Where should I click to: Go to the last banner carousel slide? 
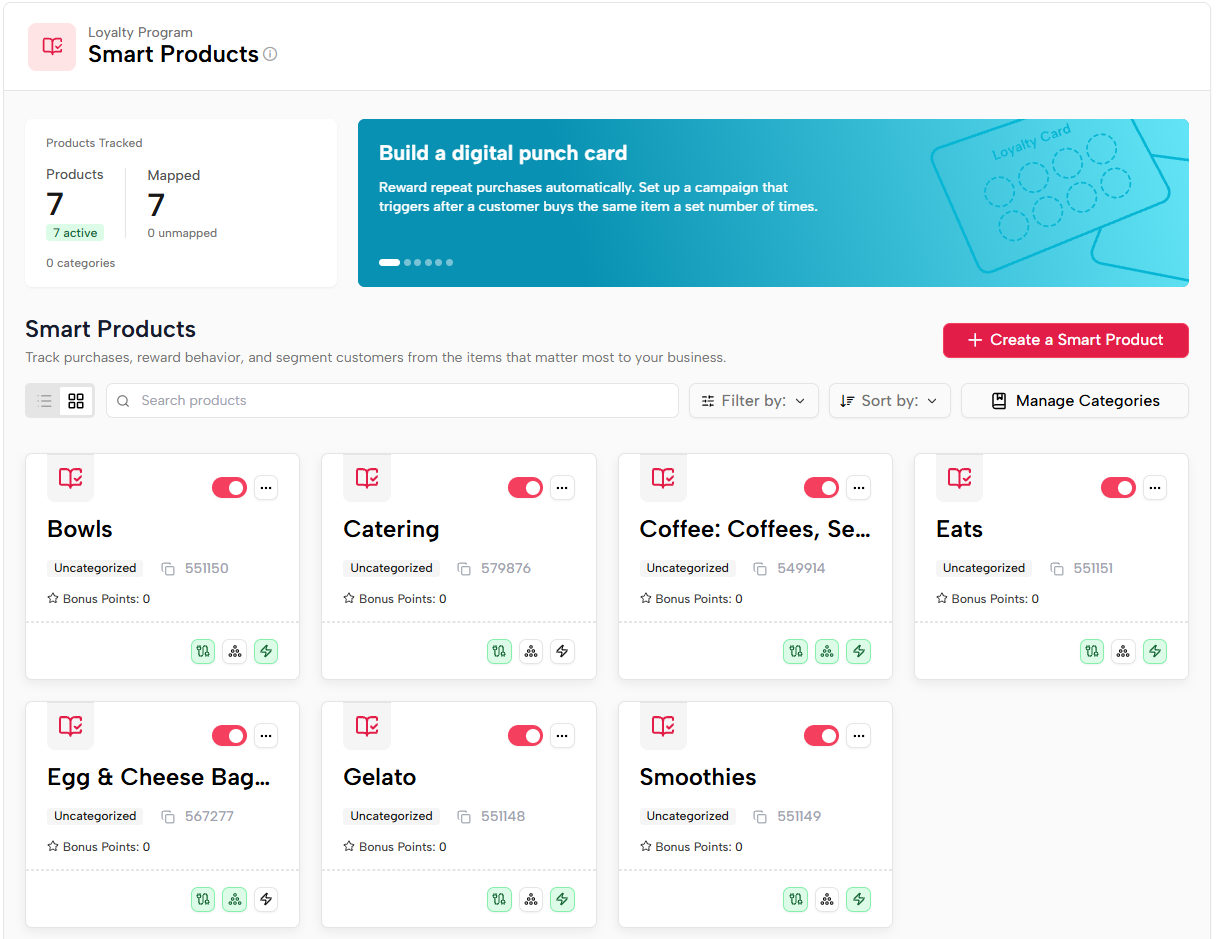coord(450,263)
